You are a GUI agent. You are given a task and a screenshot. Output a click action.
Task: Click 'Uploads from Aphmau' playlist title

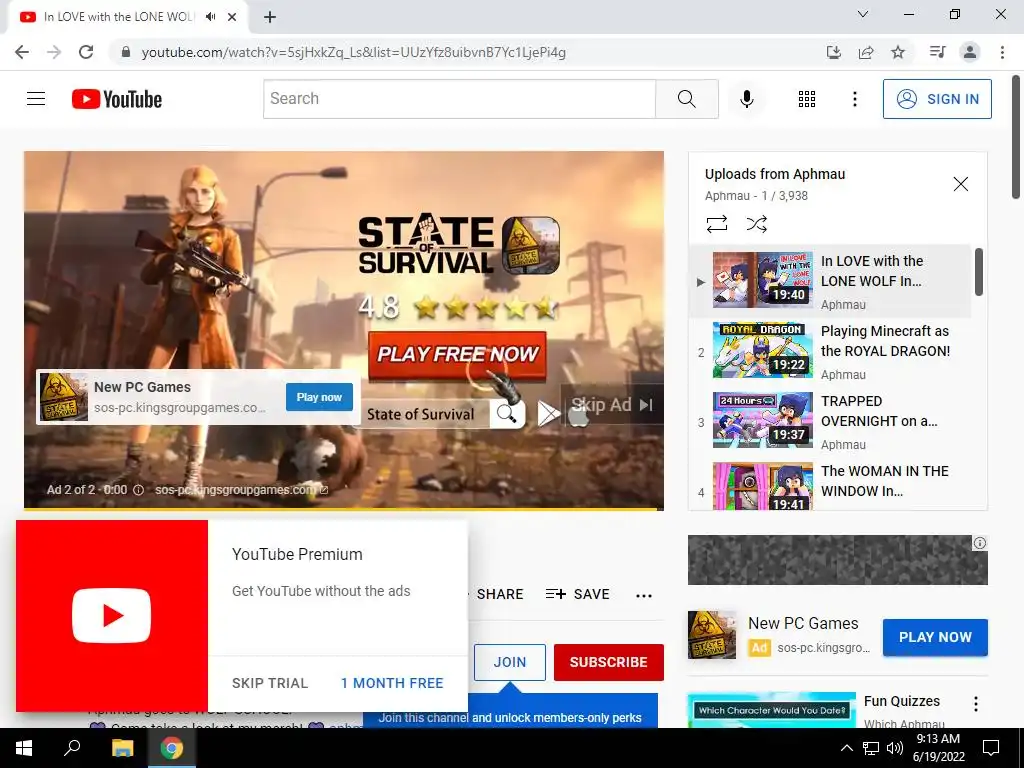tap(775, 174)
